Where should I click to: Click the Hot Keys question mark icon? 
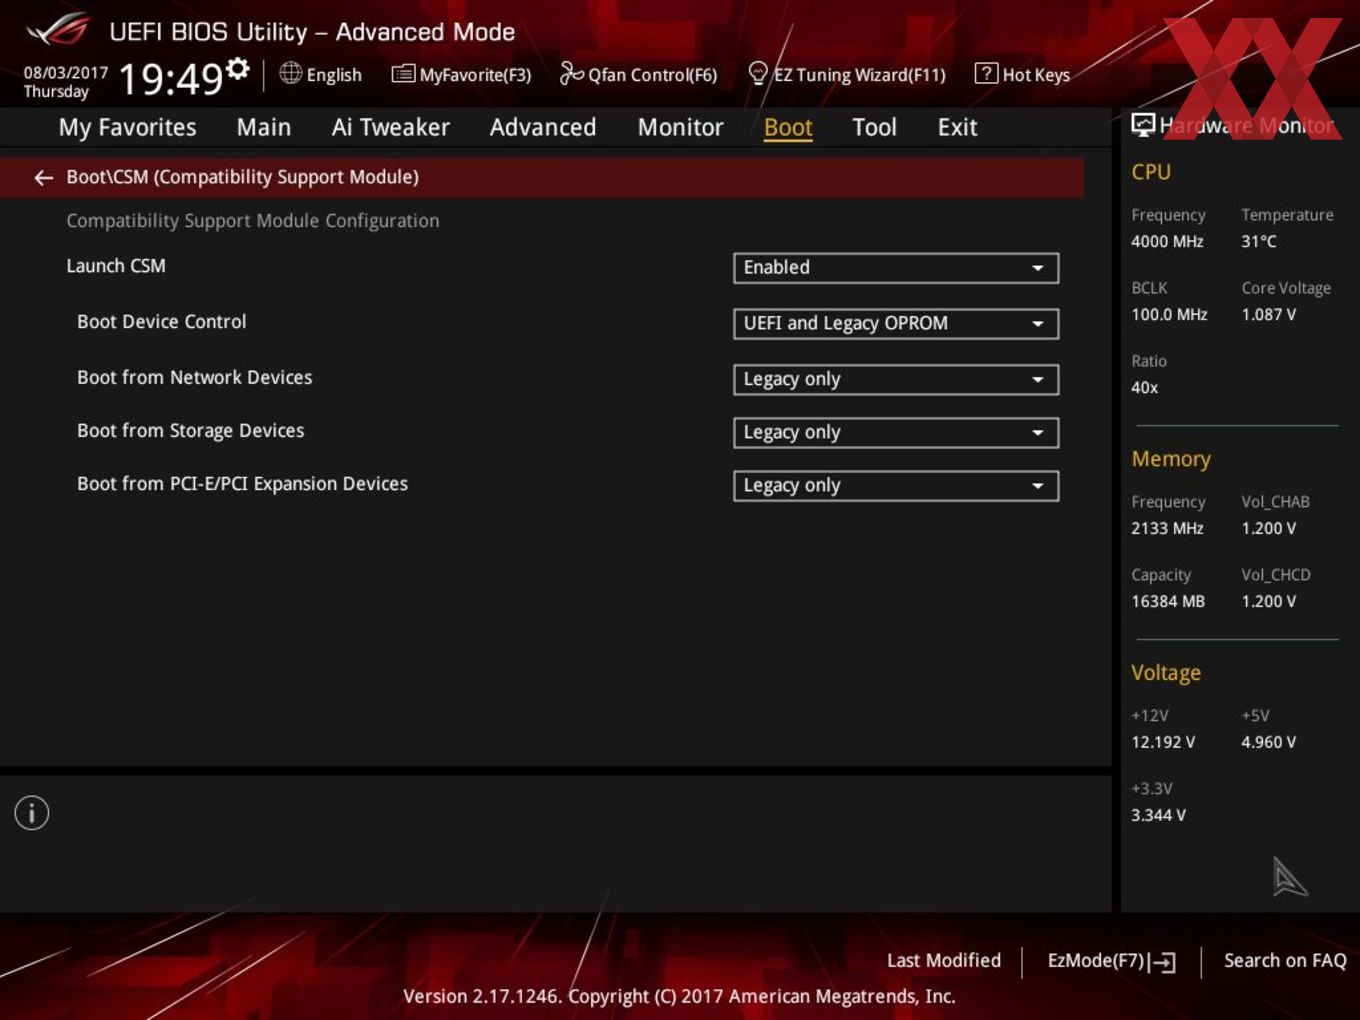pos(986,73)
